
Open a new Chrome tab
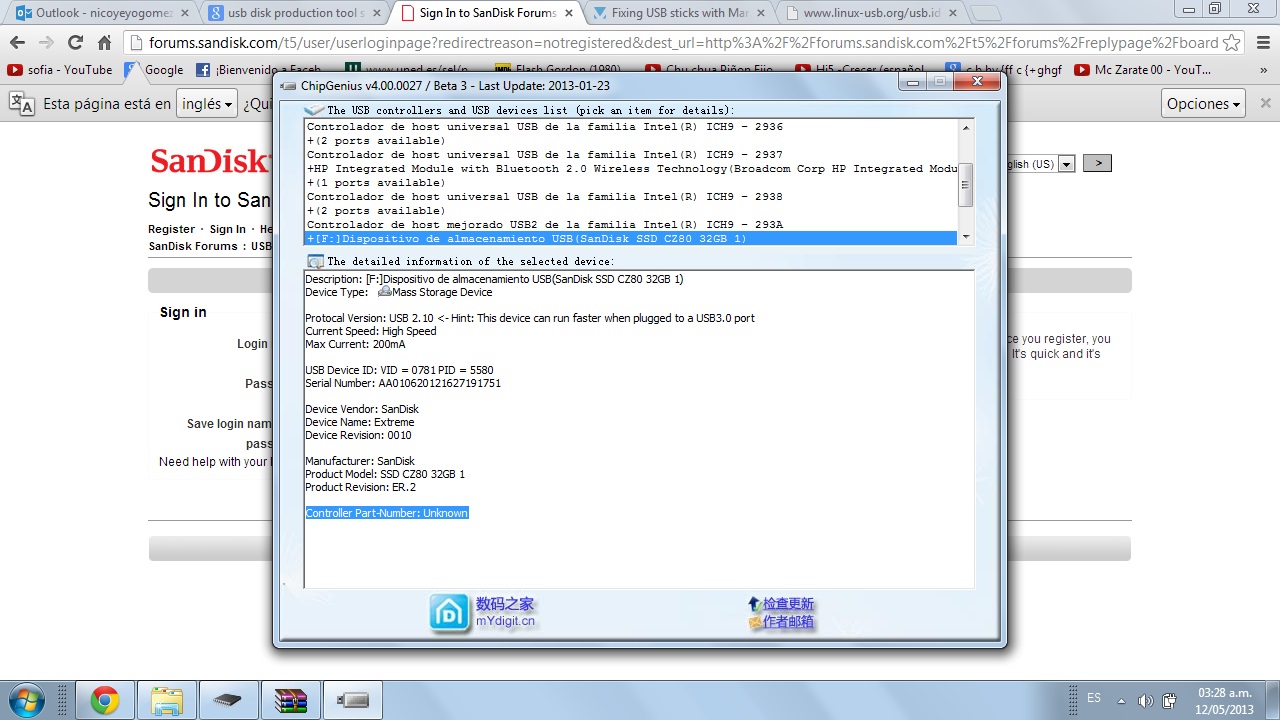click(986, 13)
